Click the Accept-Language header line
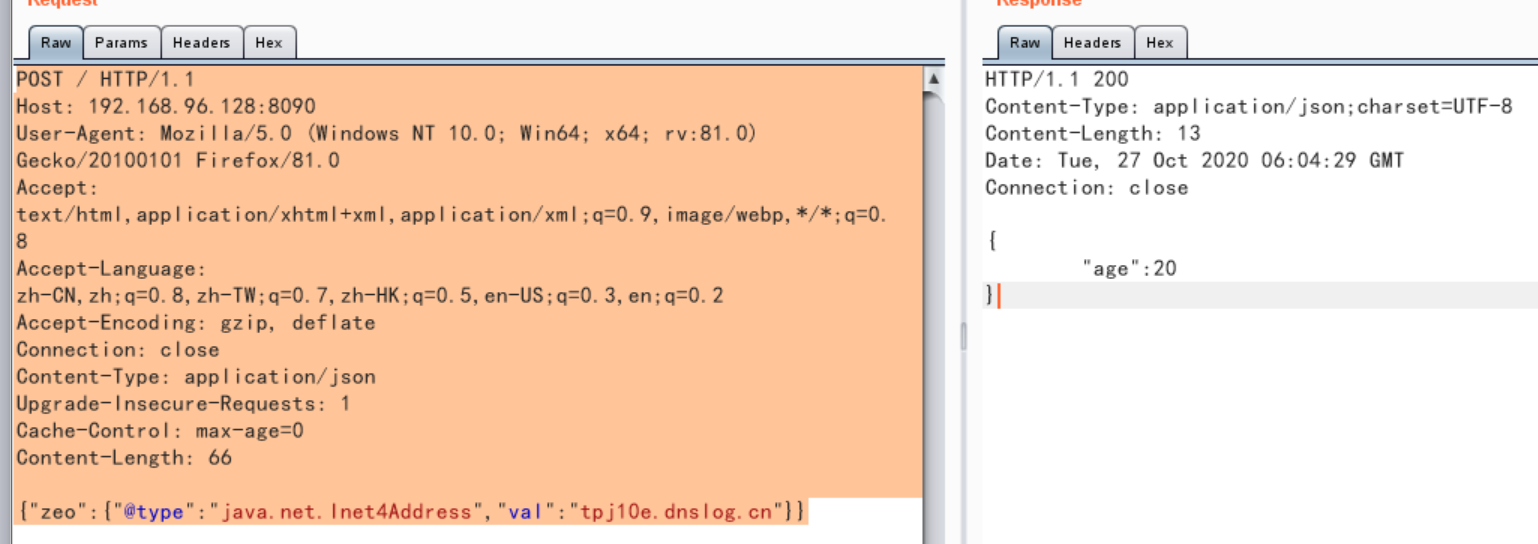The width and height of the screenshot is (1538, 544). point(110,269)
